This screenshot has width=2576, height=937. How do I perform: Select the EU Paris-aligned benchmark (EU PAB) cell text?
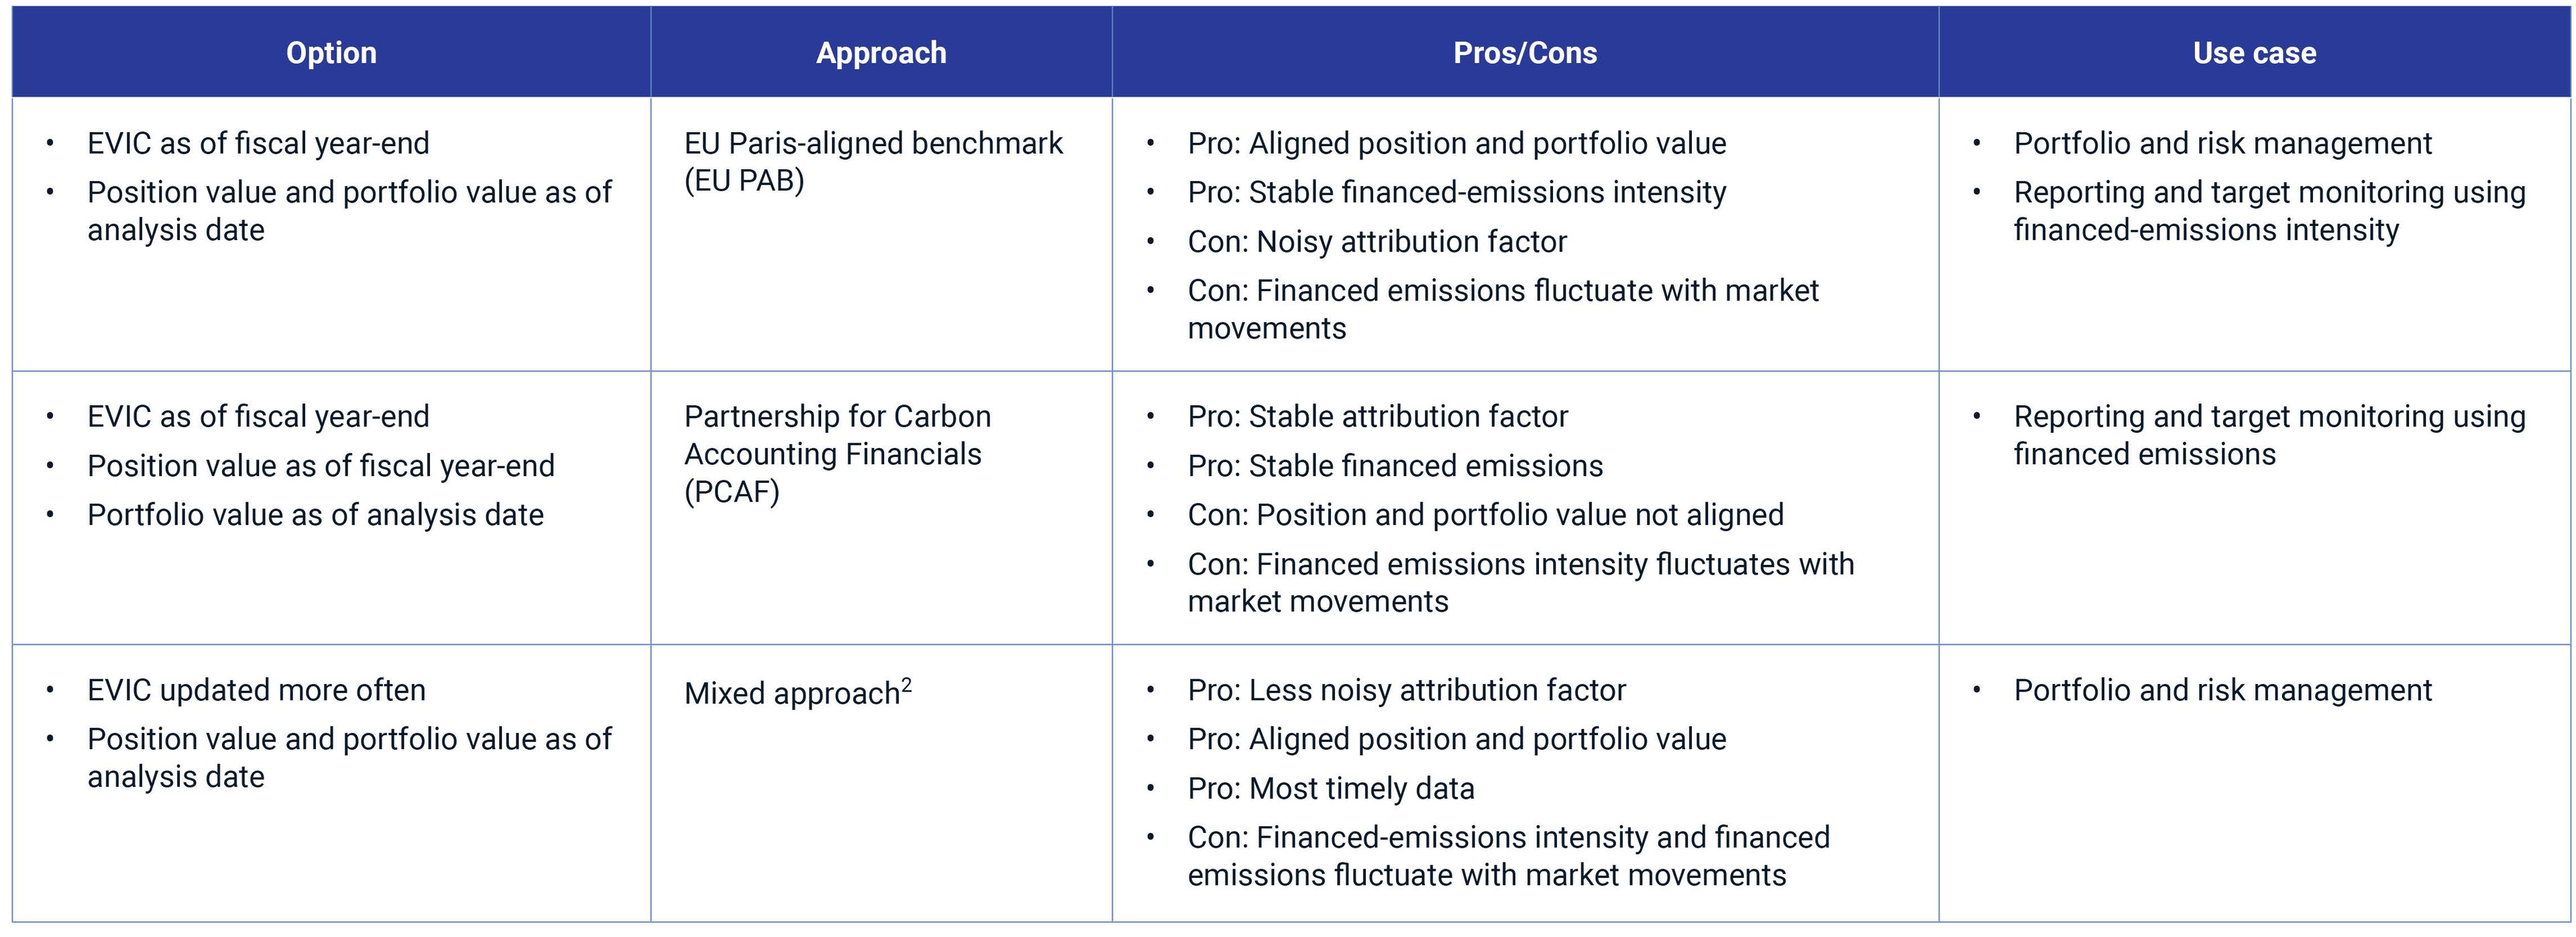872,162
